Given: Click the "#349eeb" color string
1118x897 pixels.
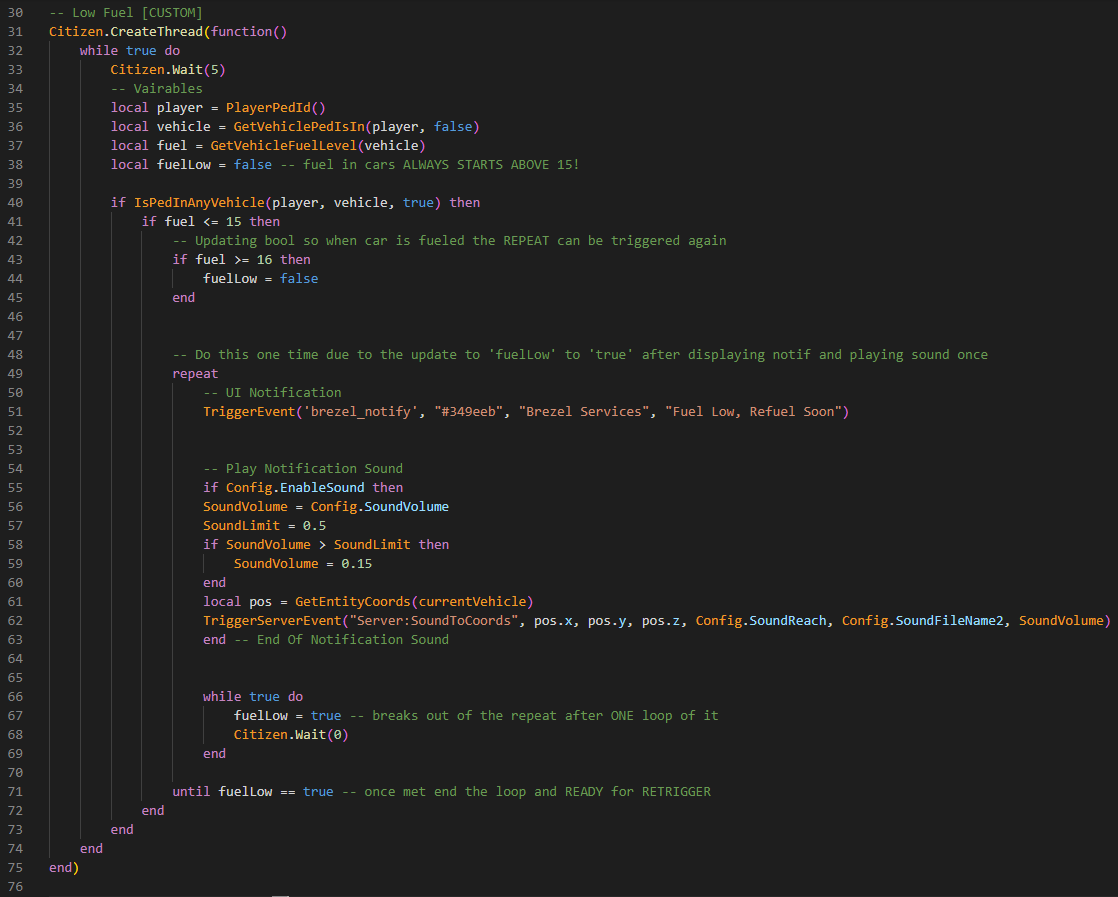Looking at the screenshot, I should (468, 412).
